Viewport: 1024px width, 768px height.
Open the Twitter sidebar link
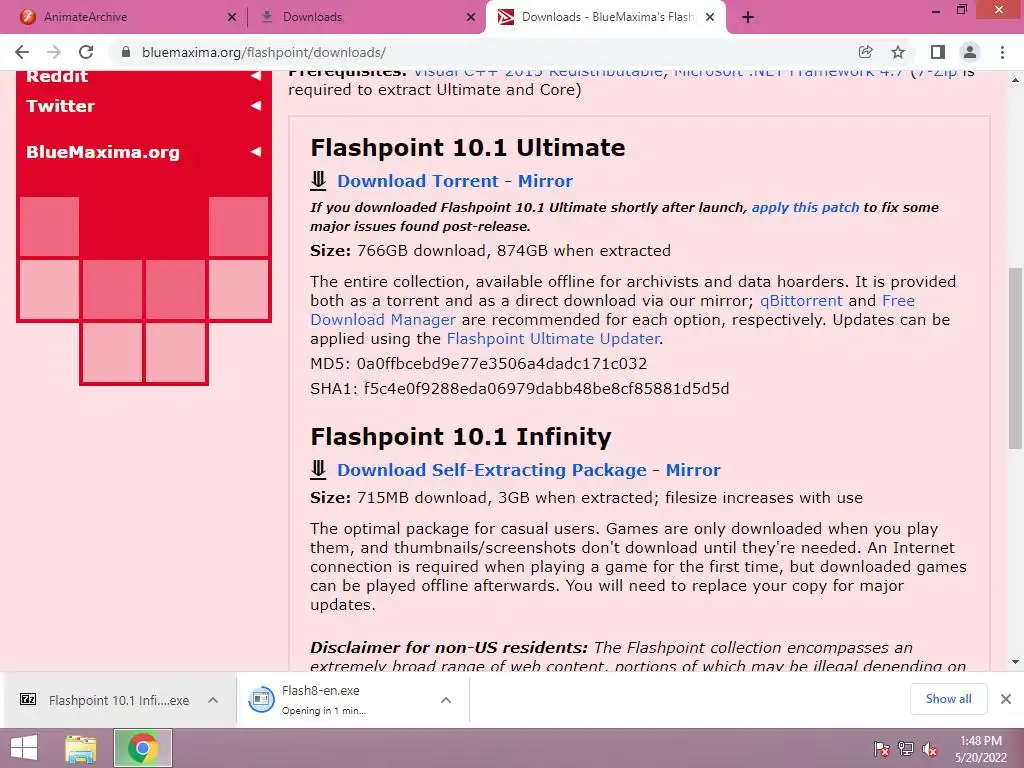pos(60,106)
